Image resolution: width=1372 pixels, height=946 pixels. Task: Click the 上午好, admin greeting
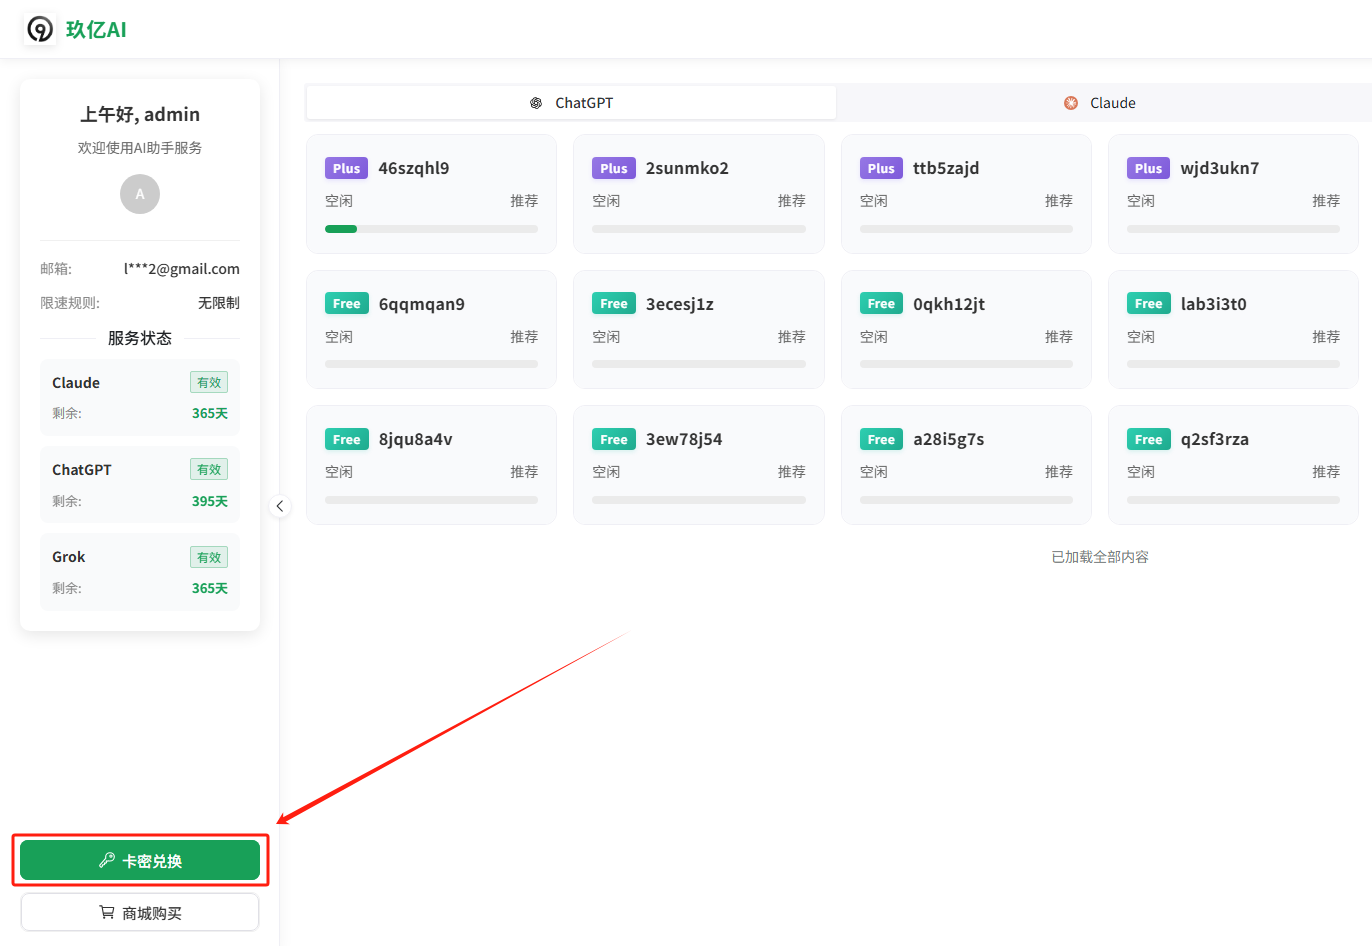click(140, 114)
